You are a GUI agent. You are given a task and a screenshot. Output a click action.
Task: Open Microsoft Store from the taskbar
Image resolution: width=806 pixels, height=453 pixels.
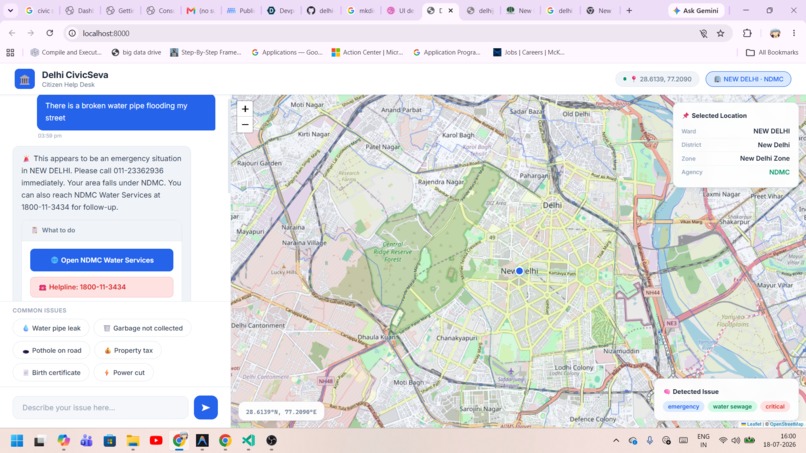pos(109,441)
